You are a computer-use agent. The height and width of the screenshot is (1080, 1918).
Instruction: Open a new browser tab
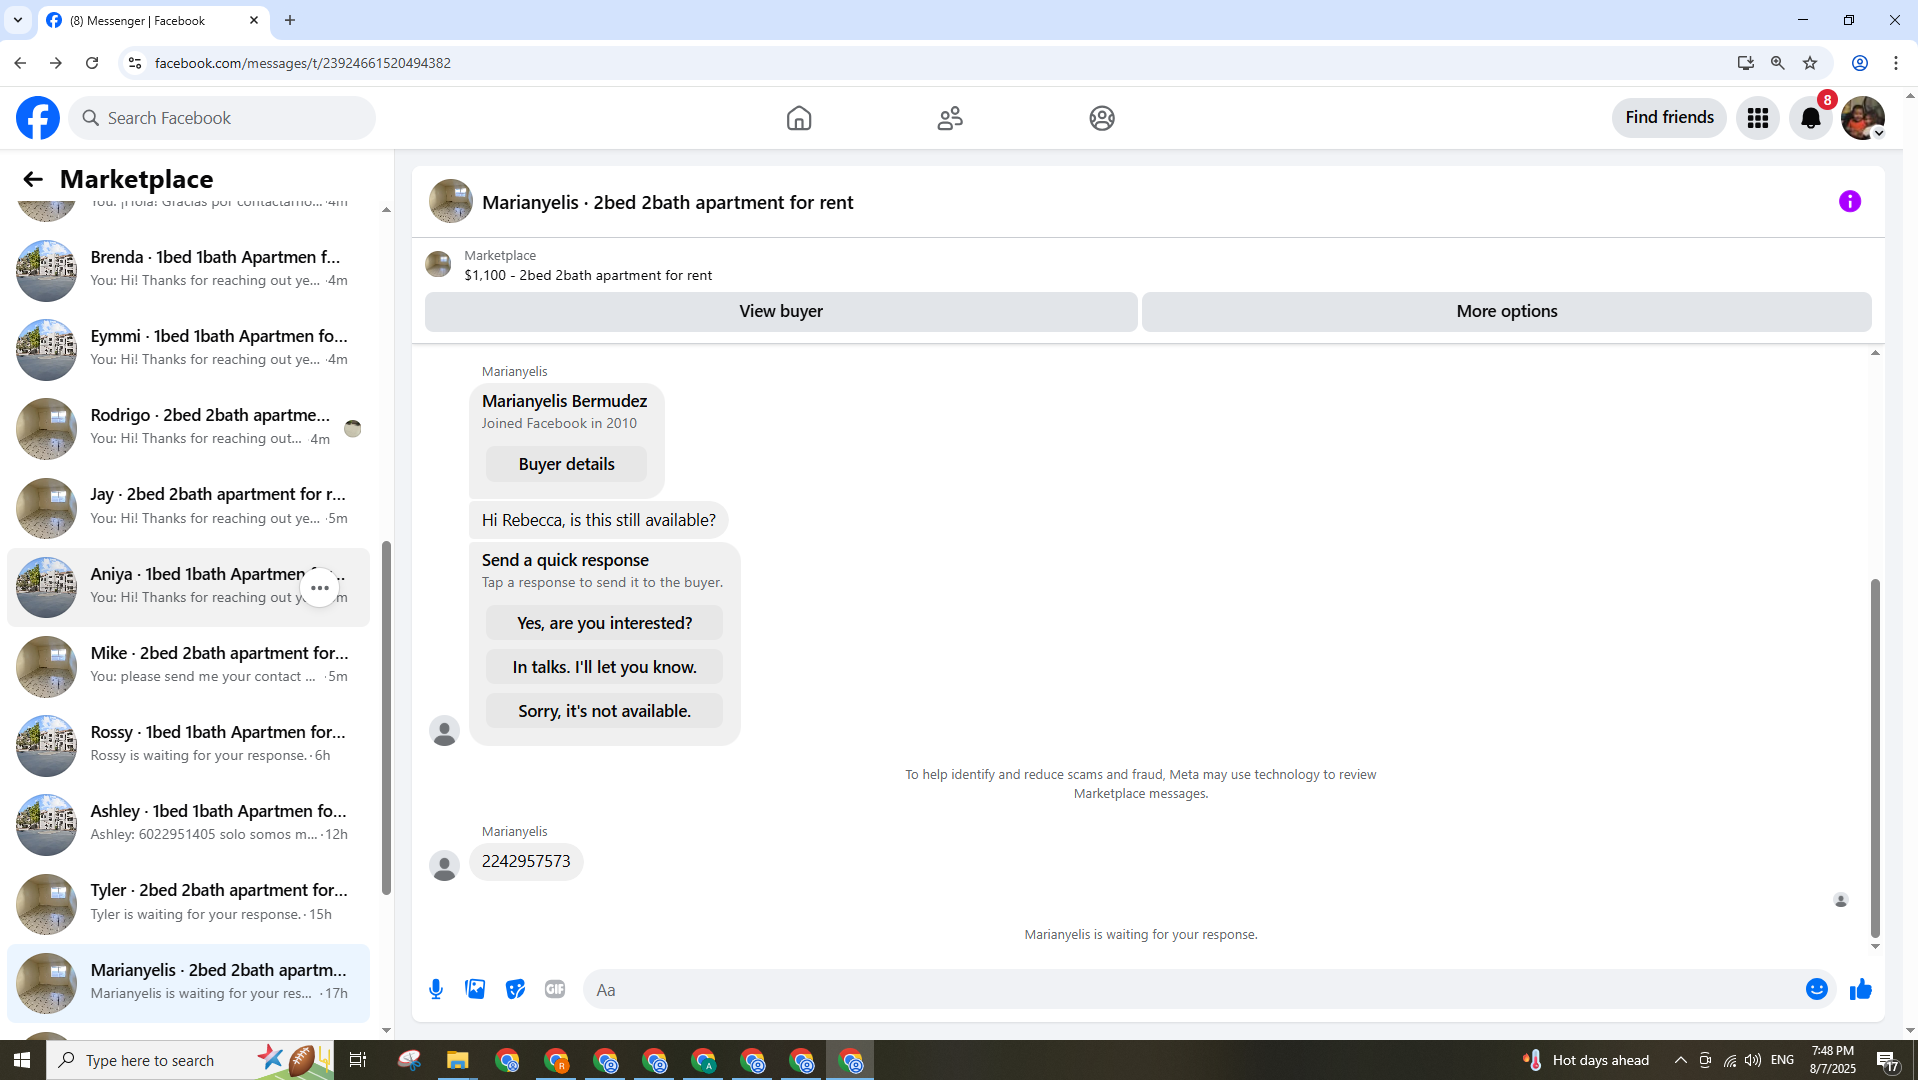(x=290, y=20)
